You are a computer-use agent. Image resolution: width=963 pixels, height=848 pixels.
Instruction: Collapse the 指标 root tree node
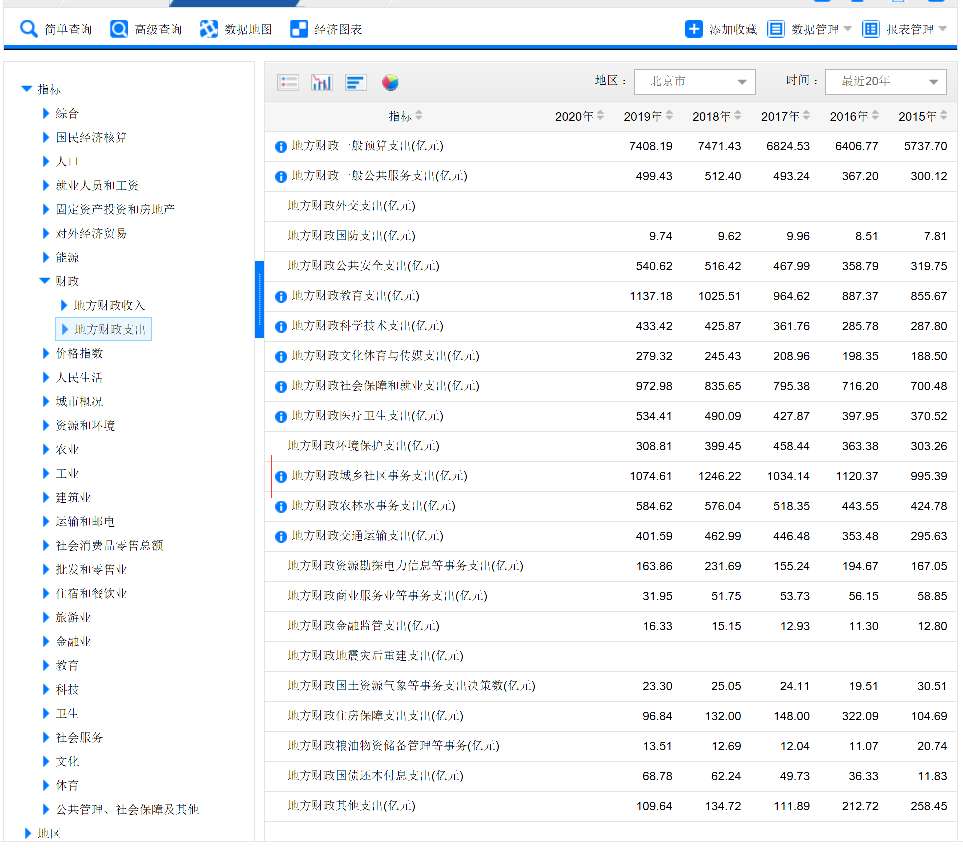point(26,89)
